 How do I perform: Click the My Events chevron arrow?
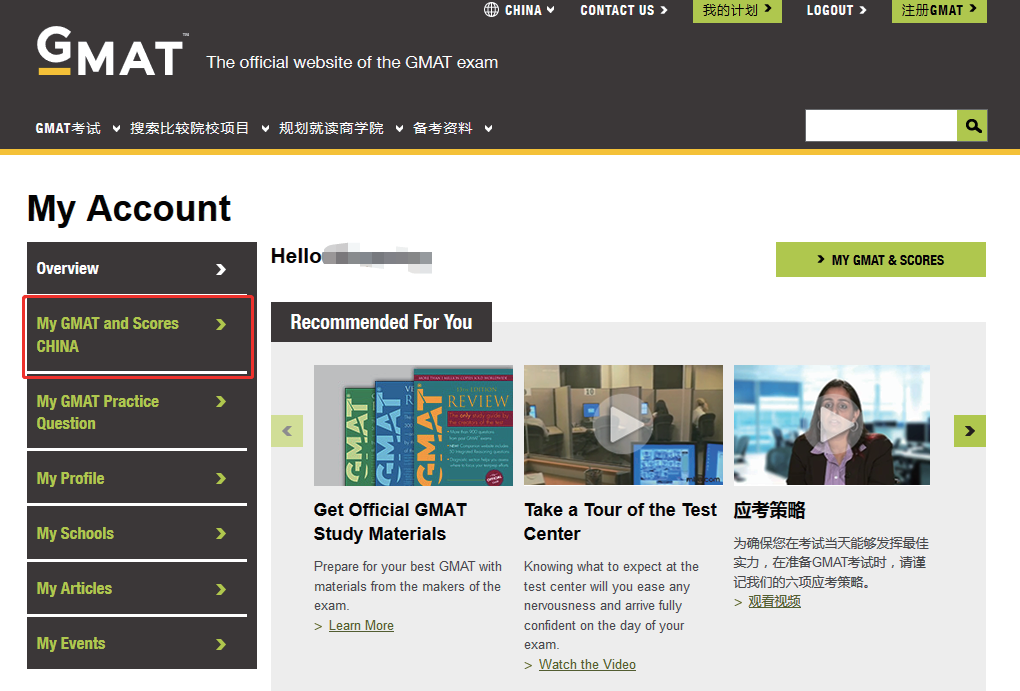221,644
